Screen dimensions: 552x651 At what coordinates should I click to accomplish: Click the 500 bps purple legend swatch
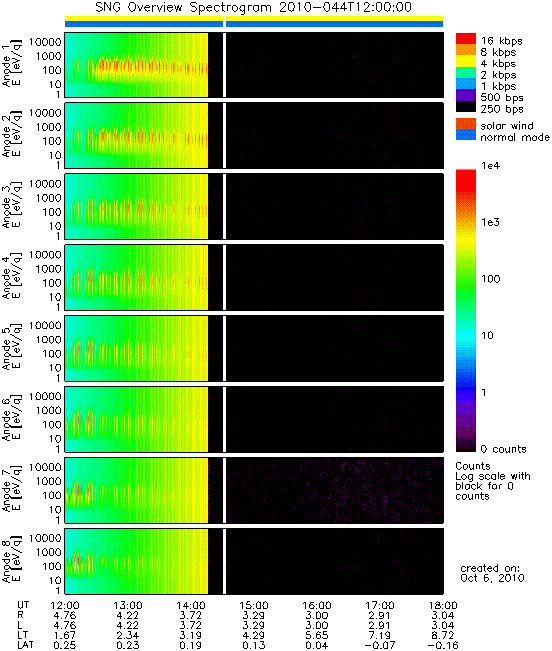tap(466, 95)
